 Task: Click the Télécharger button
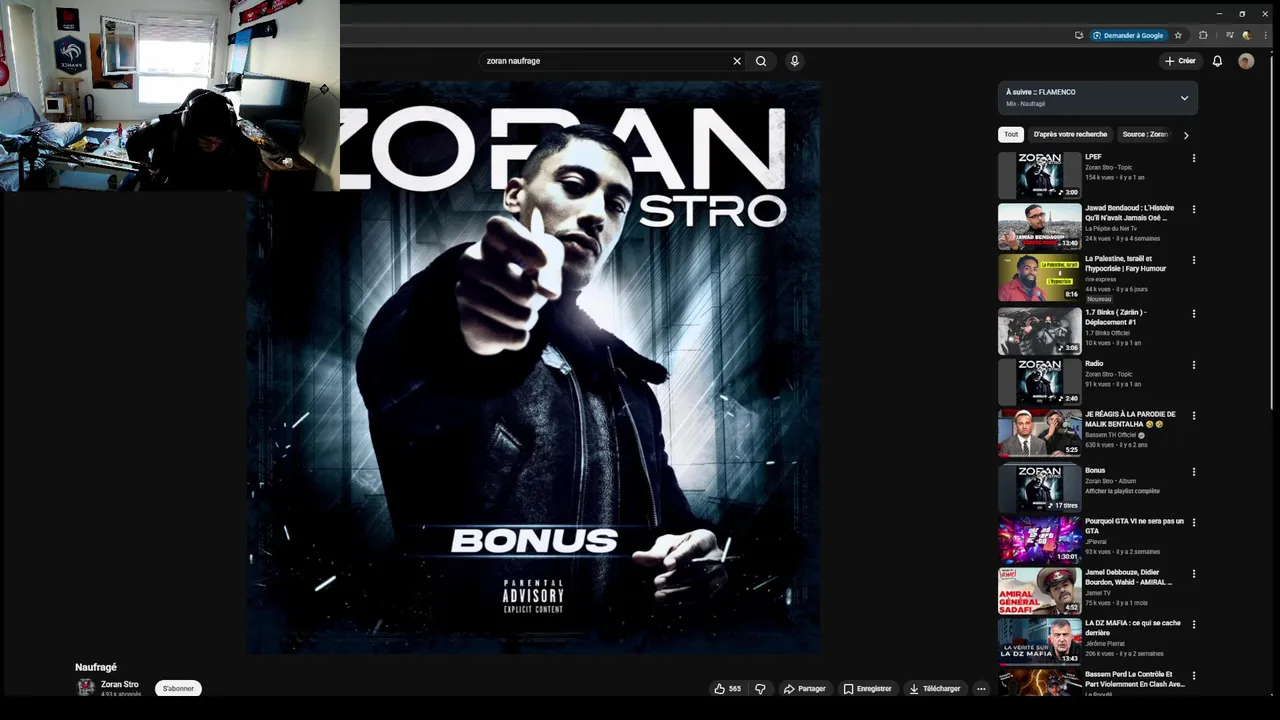934,689
